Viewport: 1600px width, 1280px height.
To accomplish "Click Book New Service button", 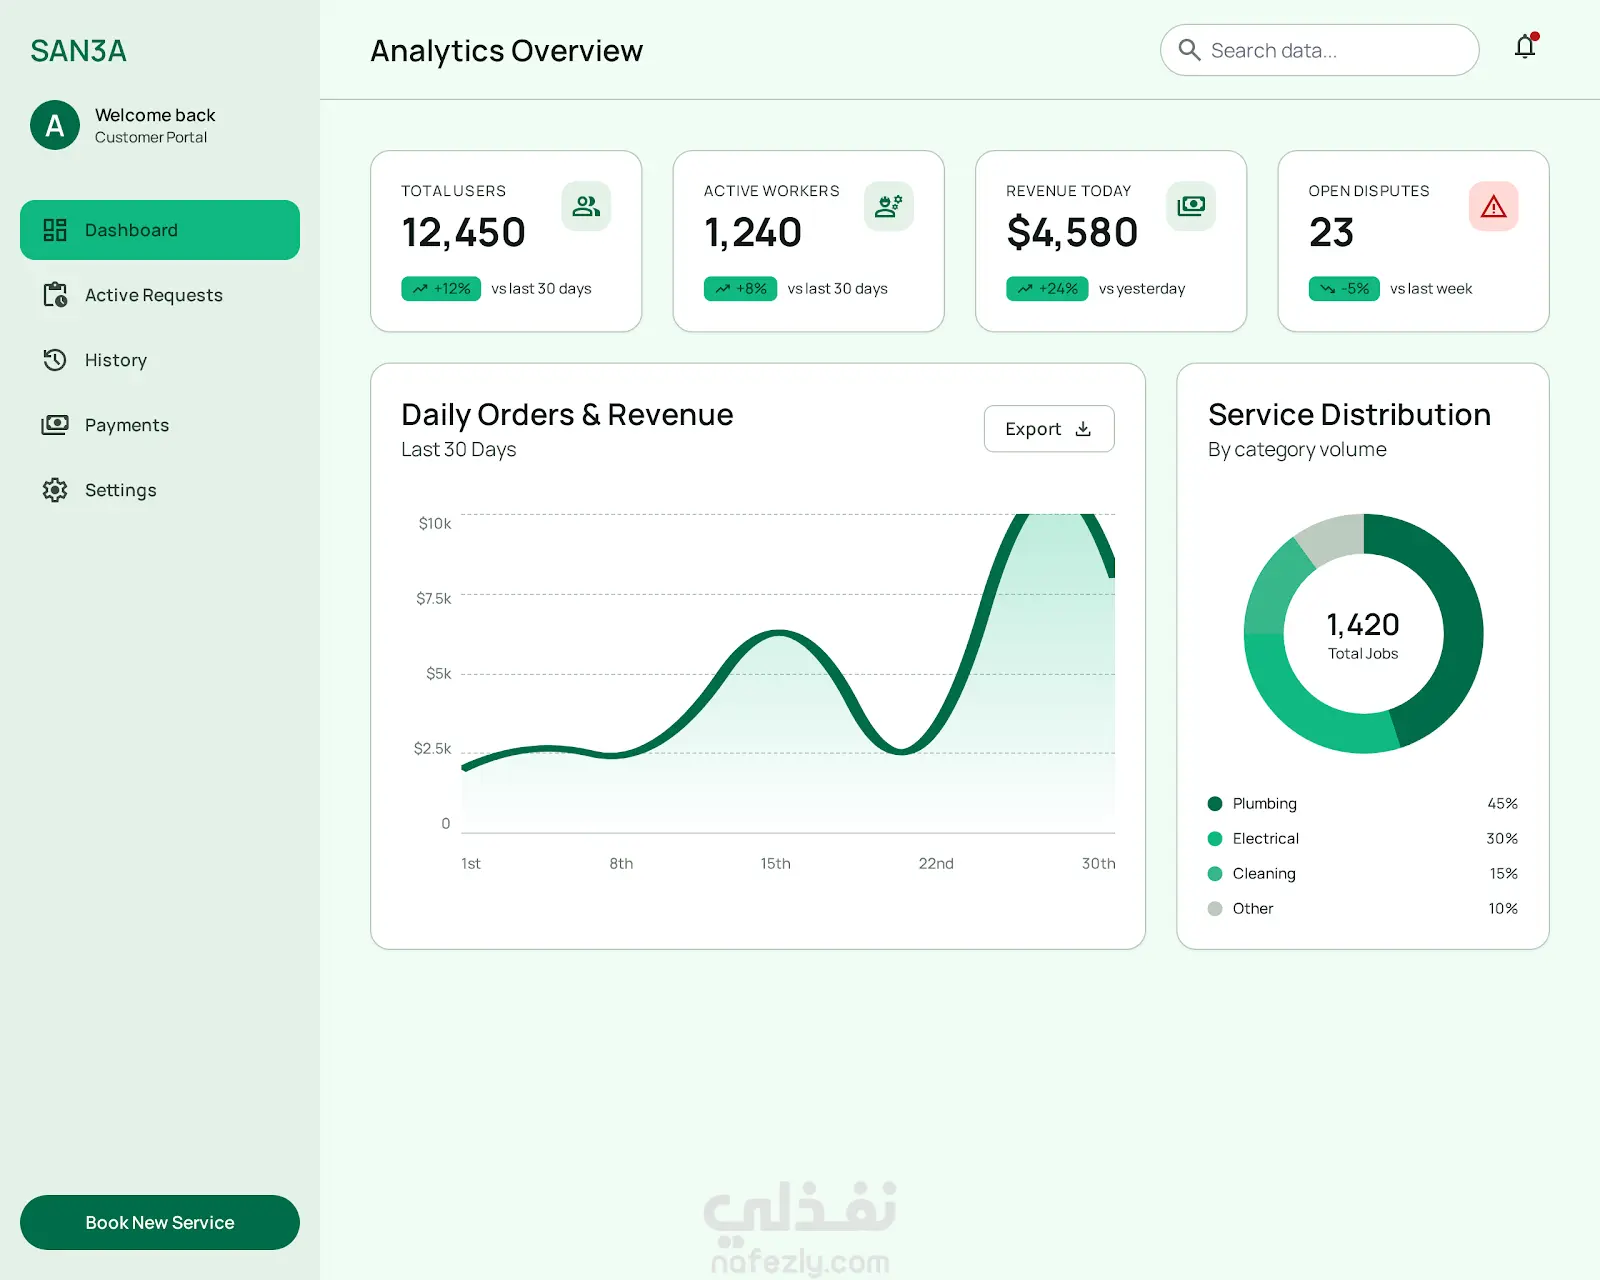I will [x=160, y=1222].
